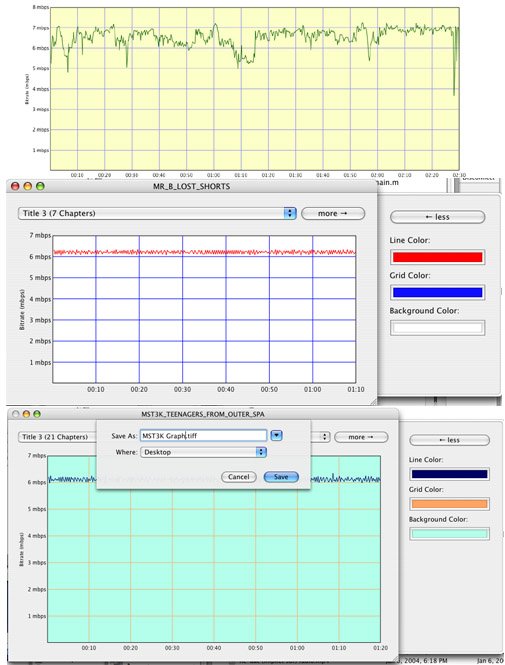Screen dimensions: 505x665
Task: Open the white Background Color swatch
Action: click(437, 327)
